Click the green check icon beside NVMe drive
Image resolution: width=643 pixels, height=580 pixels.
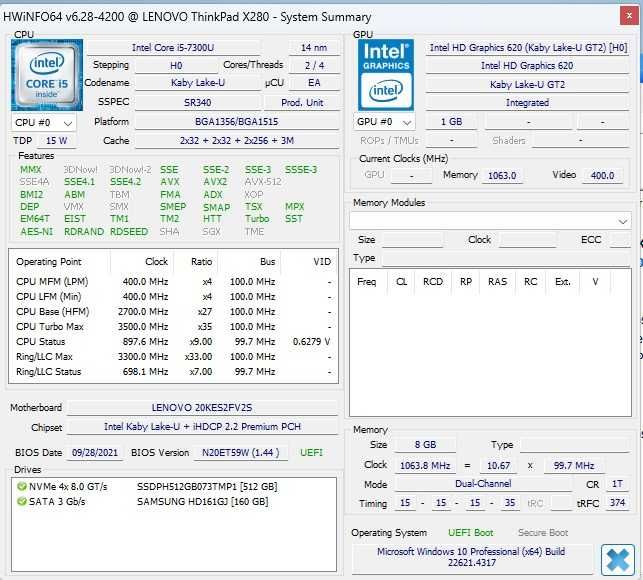pyautogui.click(x=21, y=486)
